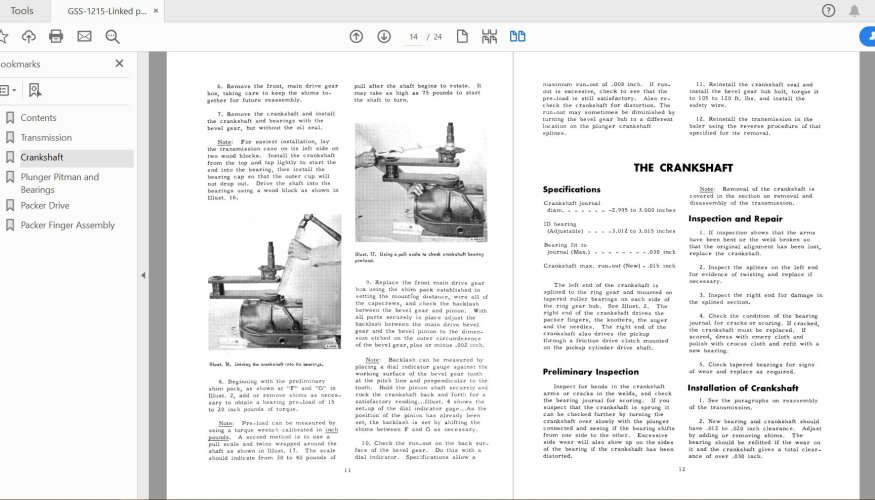Screen dimensions: 875x500
Task: Close the Bookmarks panel
Action: [x=119, y=63]
